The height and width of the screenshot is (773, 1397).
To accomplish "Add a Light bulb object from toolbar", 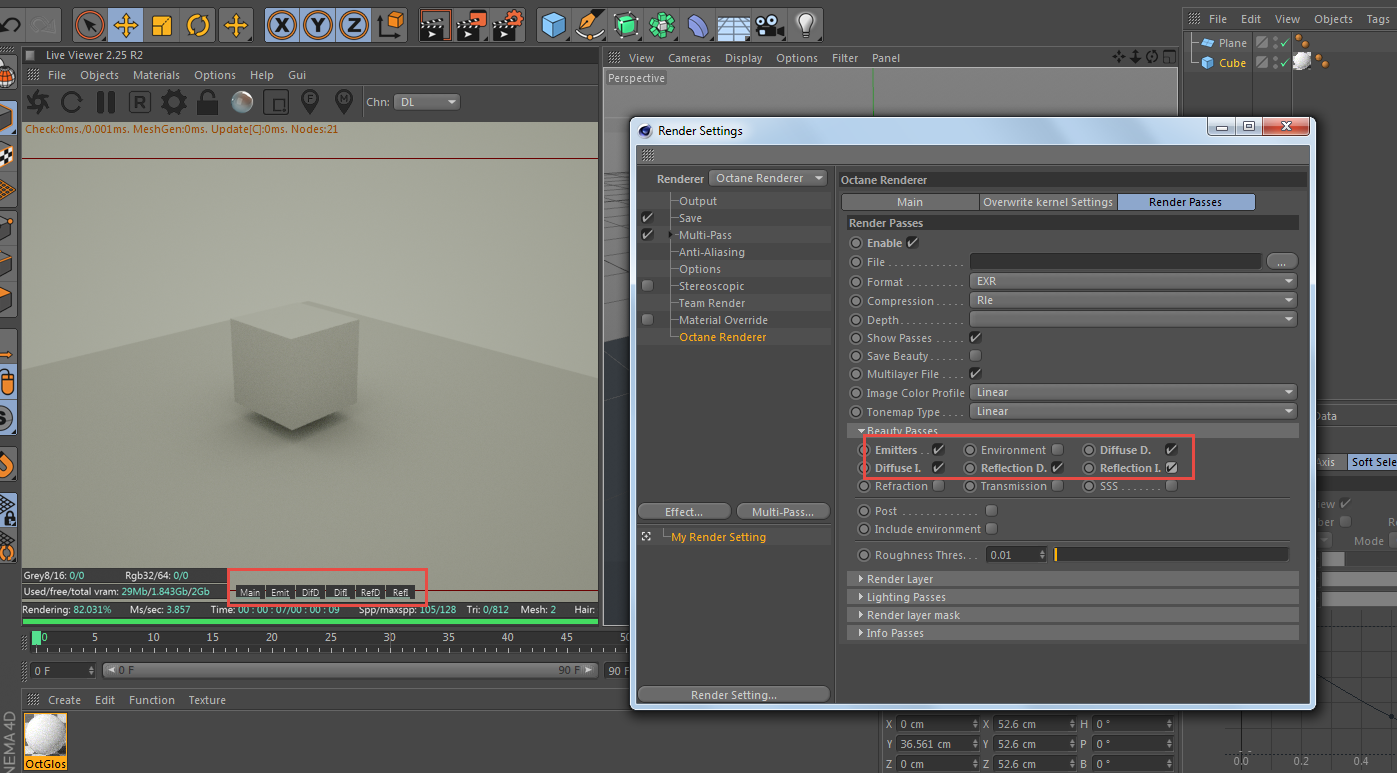I will 805,24.
